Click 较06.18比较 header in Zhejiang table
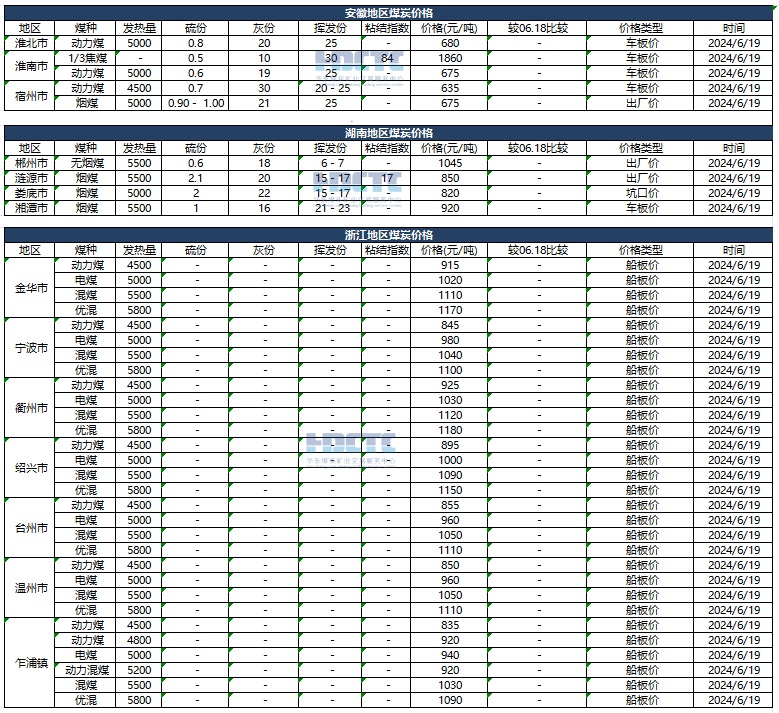779x713 pixels. point(537,250)
